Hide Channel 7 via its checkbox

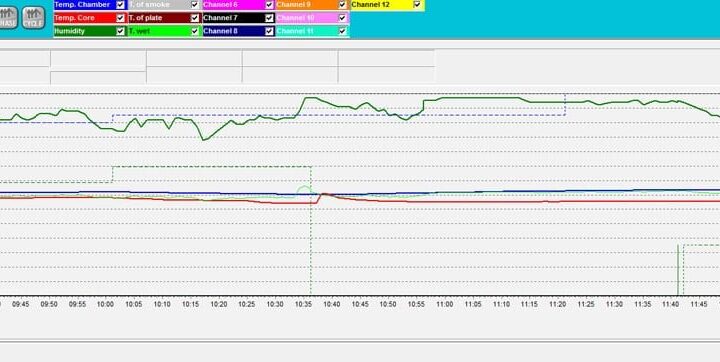[269, 18]
